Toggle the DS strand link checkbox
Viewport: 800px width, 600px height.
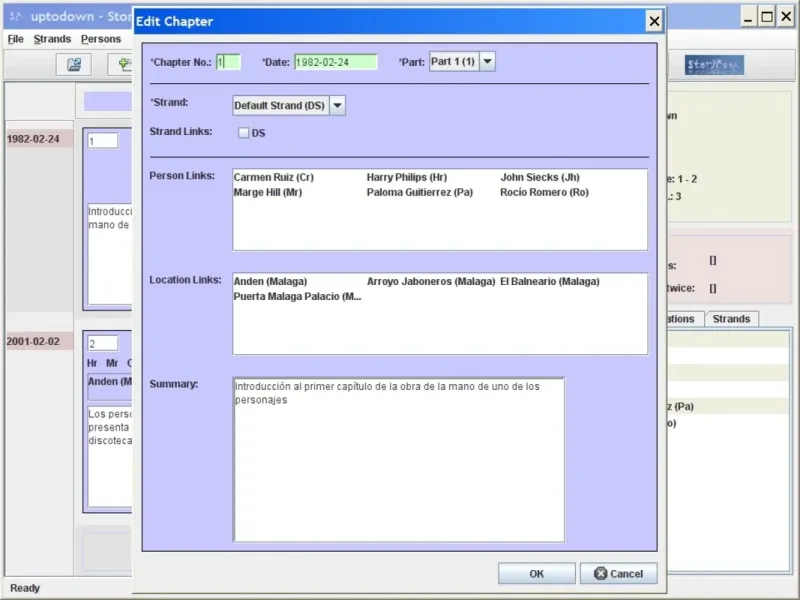click(243, 133)
